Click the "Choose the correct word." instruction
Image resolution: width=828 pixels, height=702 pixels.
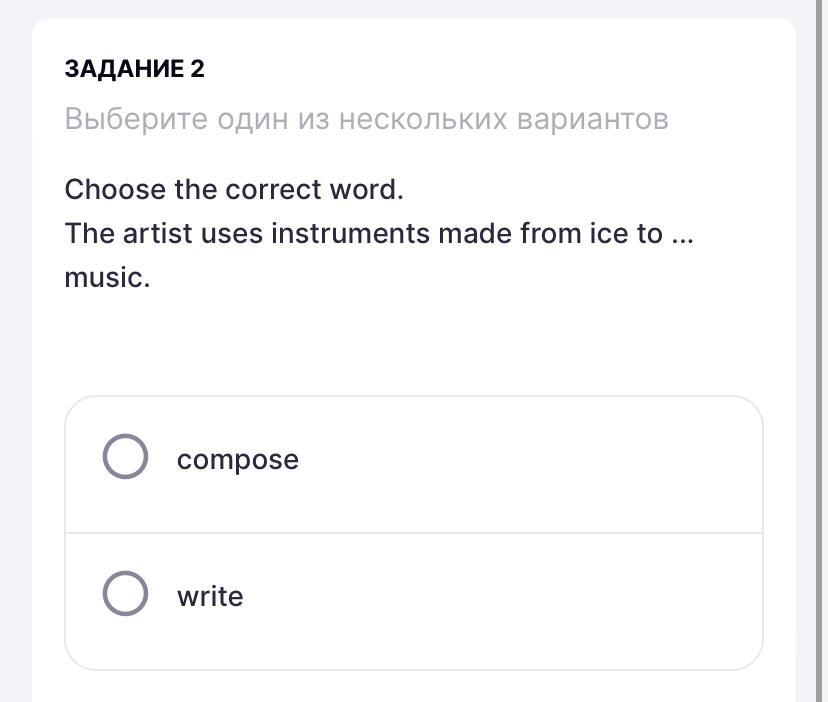(234, 189)
